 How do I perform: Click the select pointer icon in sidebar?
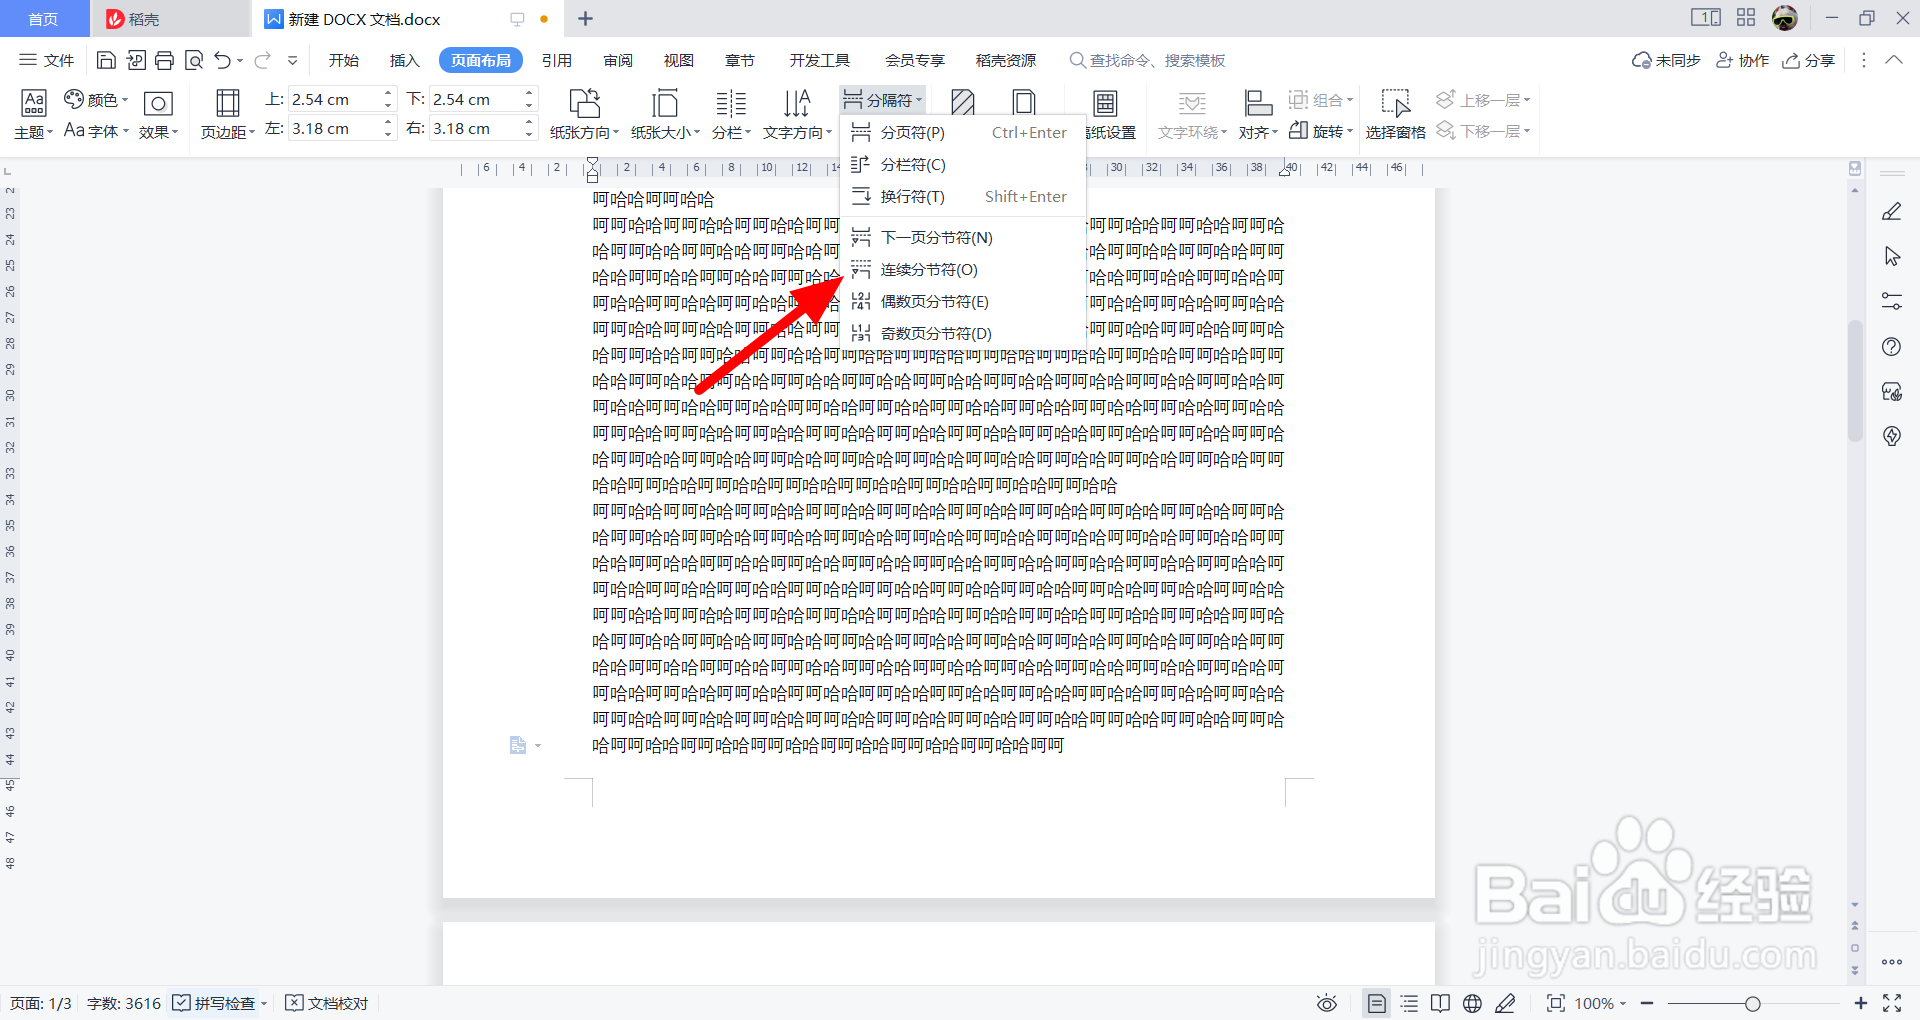coord(1892,257)
